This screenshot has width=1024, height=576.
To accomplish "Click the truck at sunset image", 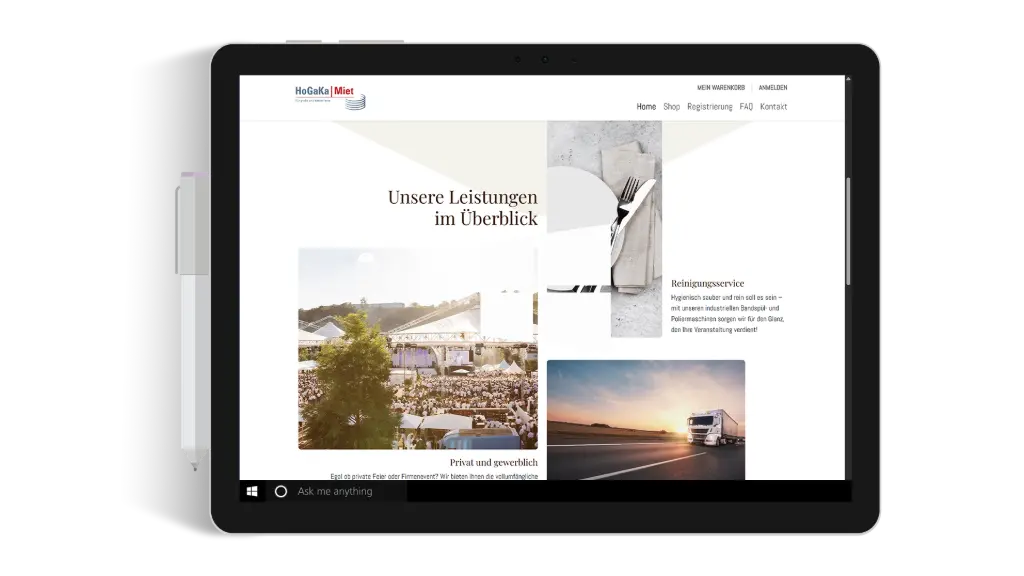I will pos(645,419).
